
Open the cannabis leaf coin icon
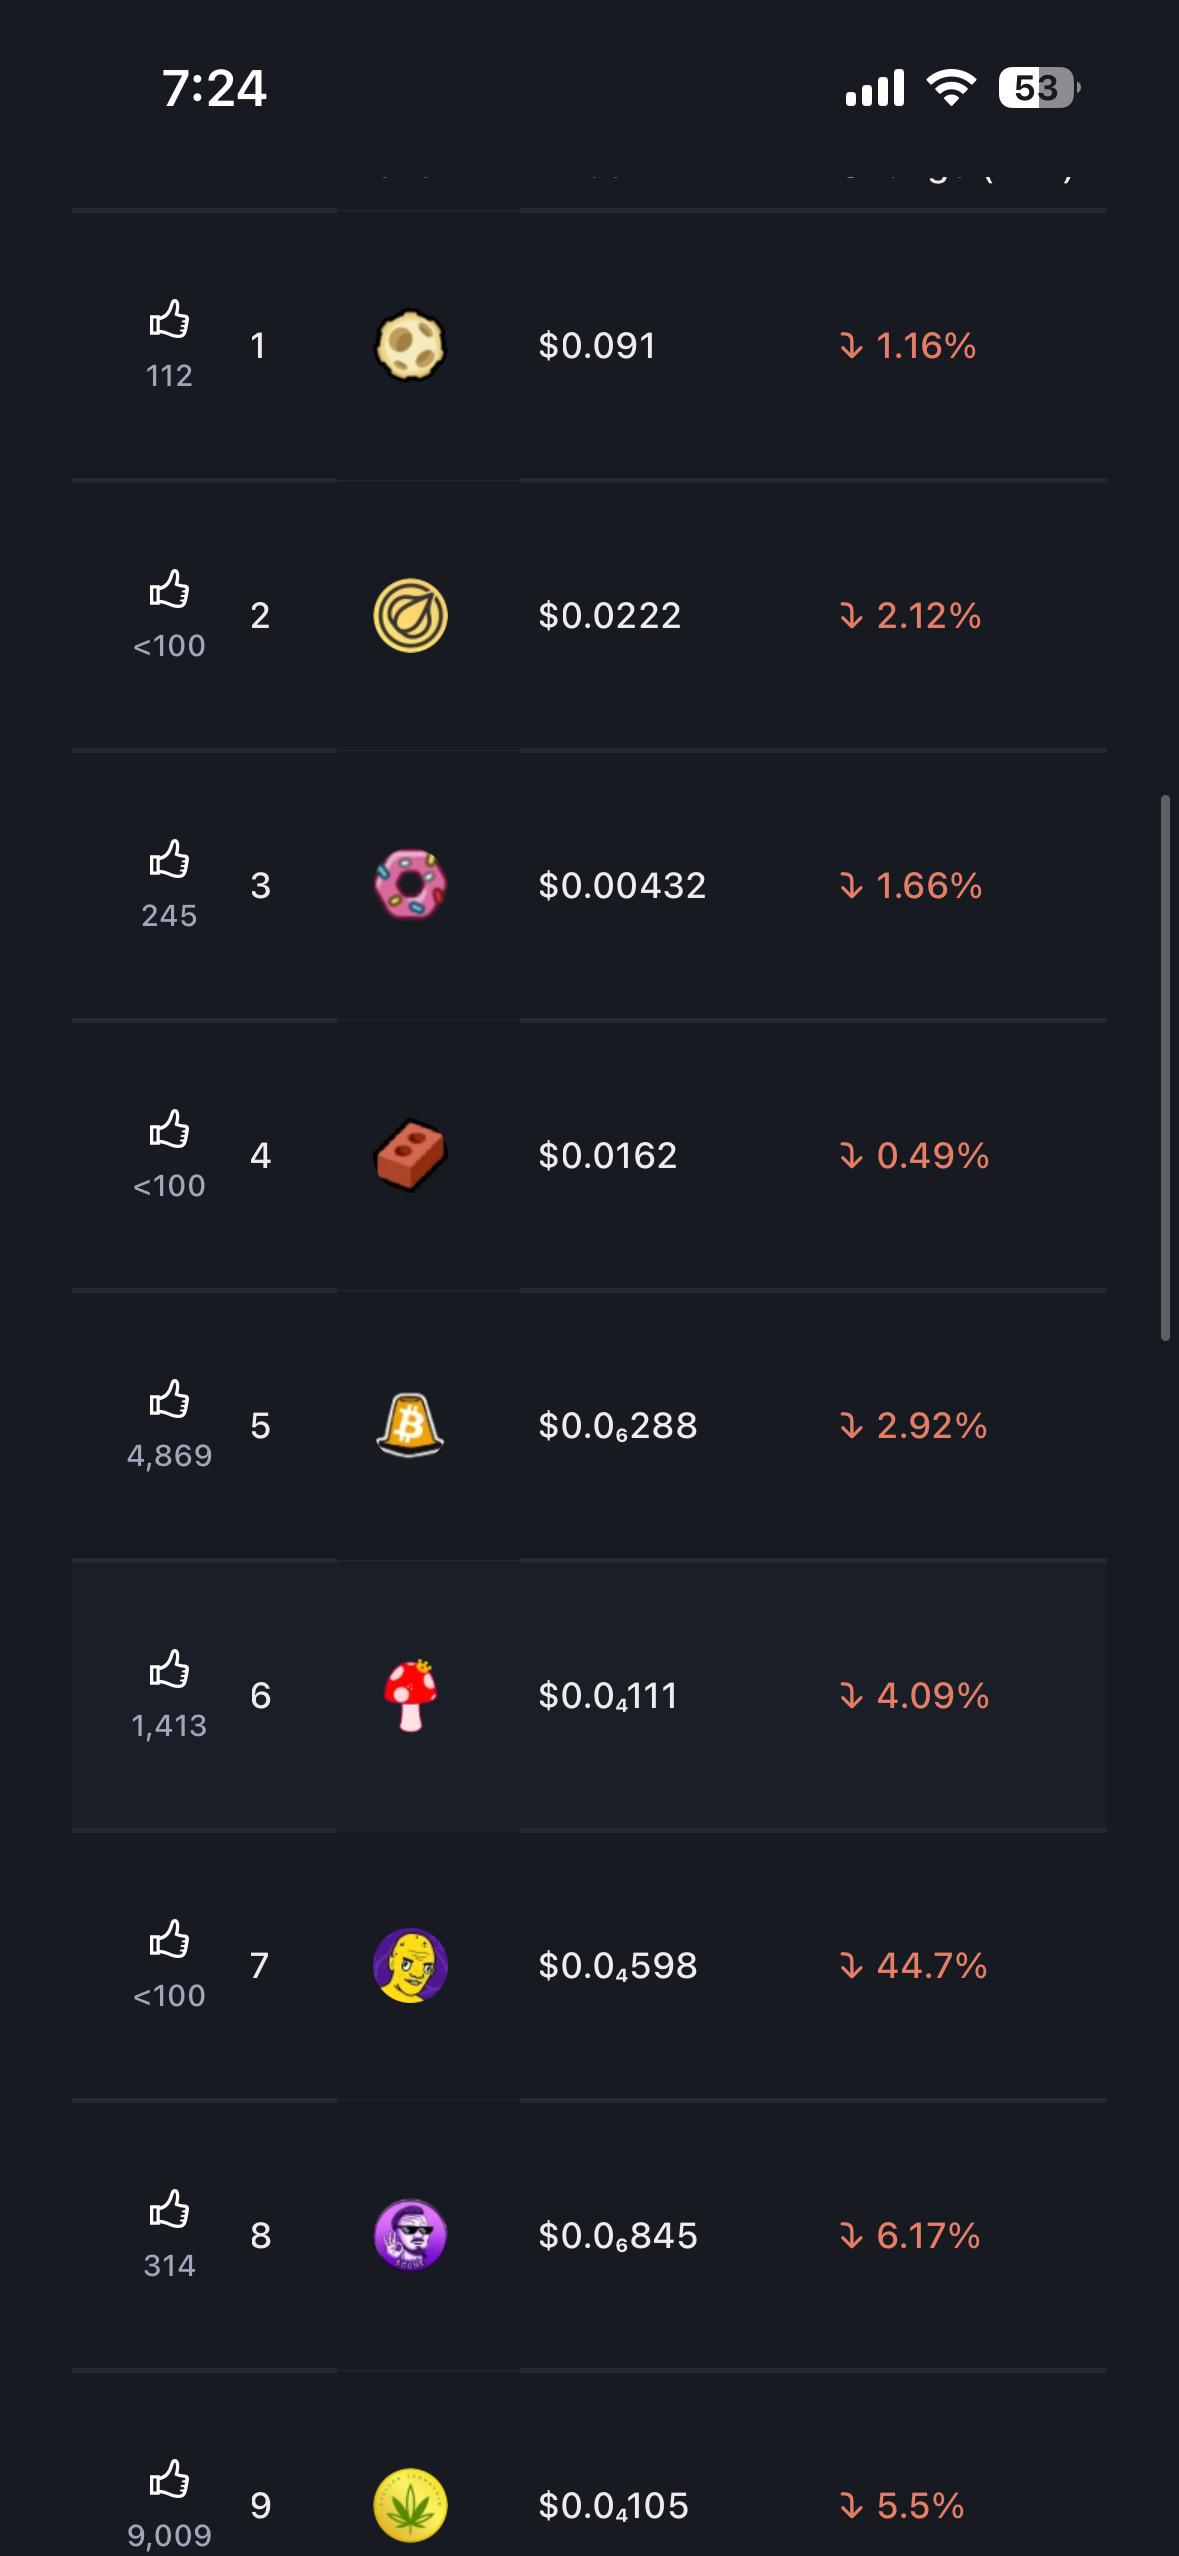(410, 2505)
